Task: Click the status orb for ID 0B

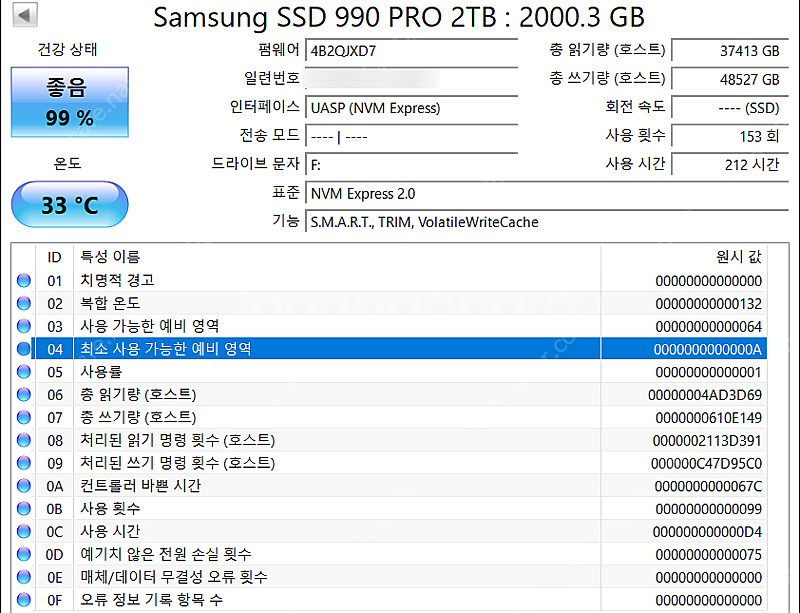Action: [23, 508]
